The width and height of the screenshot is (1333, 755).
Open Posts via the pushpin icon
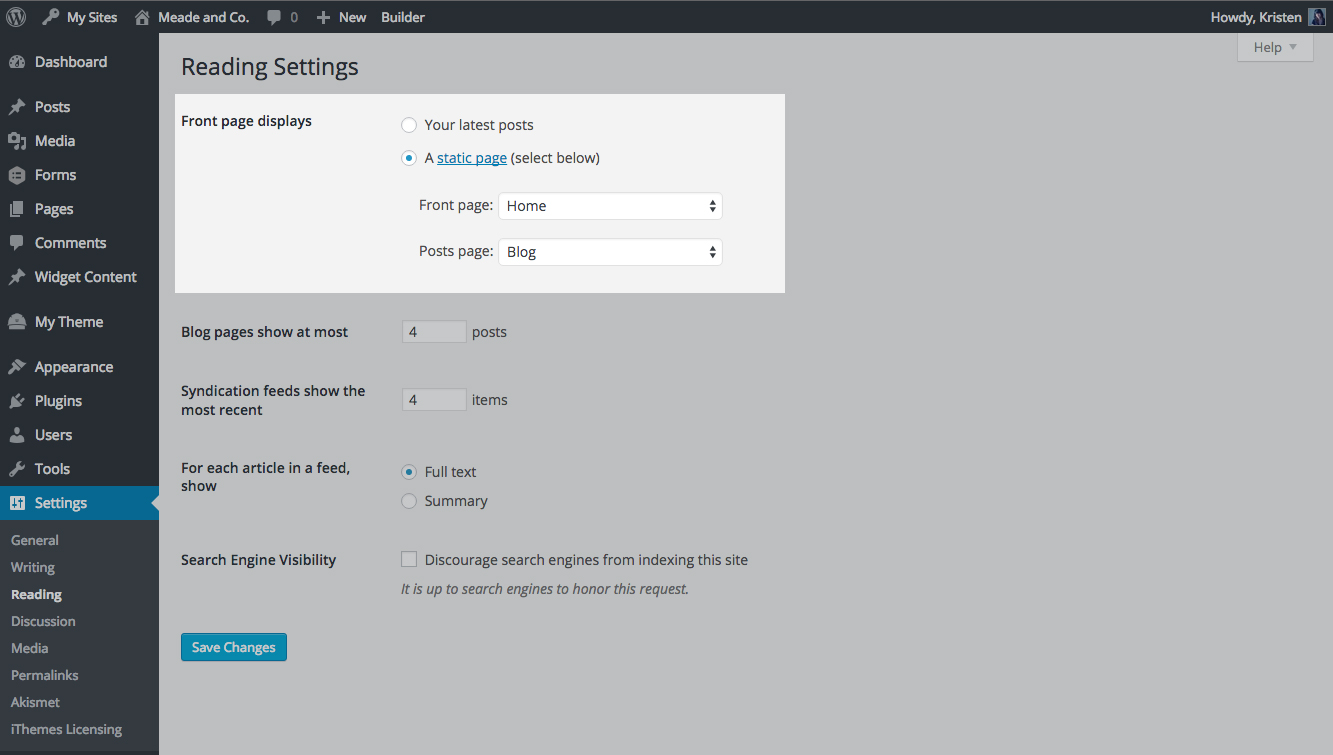17,107
